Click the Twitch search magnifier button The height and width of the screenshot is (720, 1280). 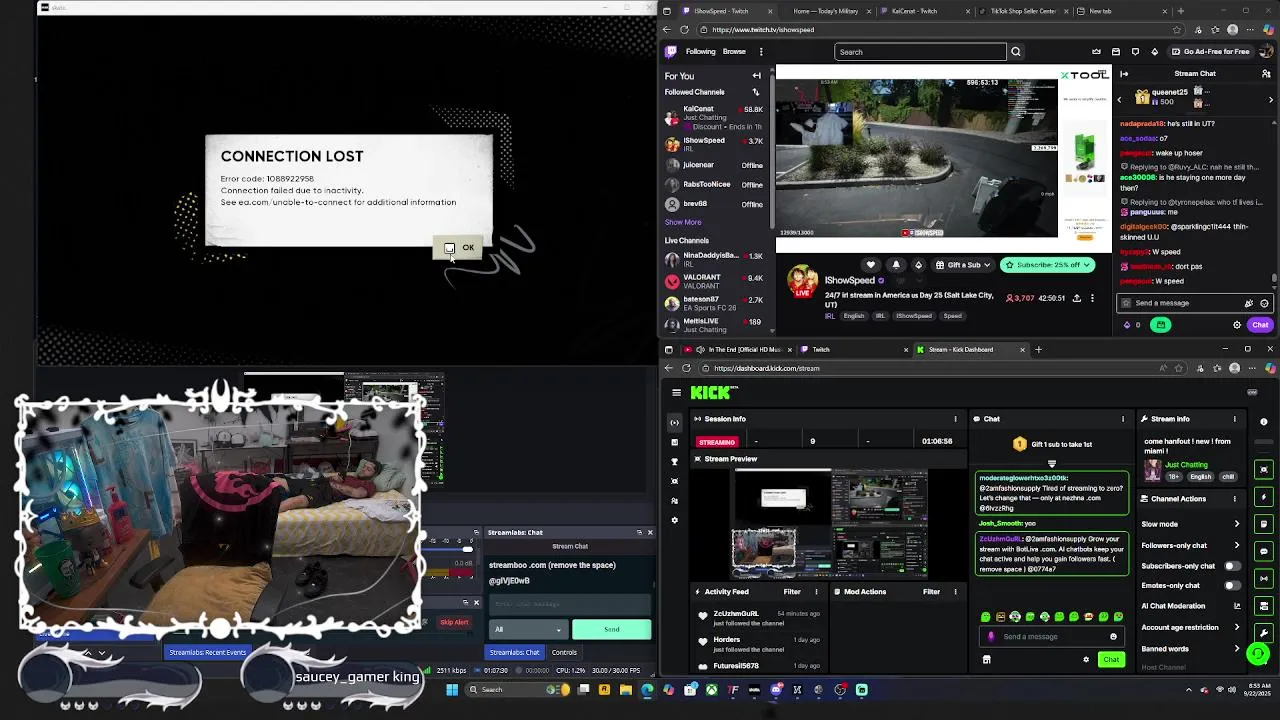coord(1016,52)
